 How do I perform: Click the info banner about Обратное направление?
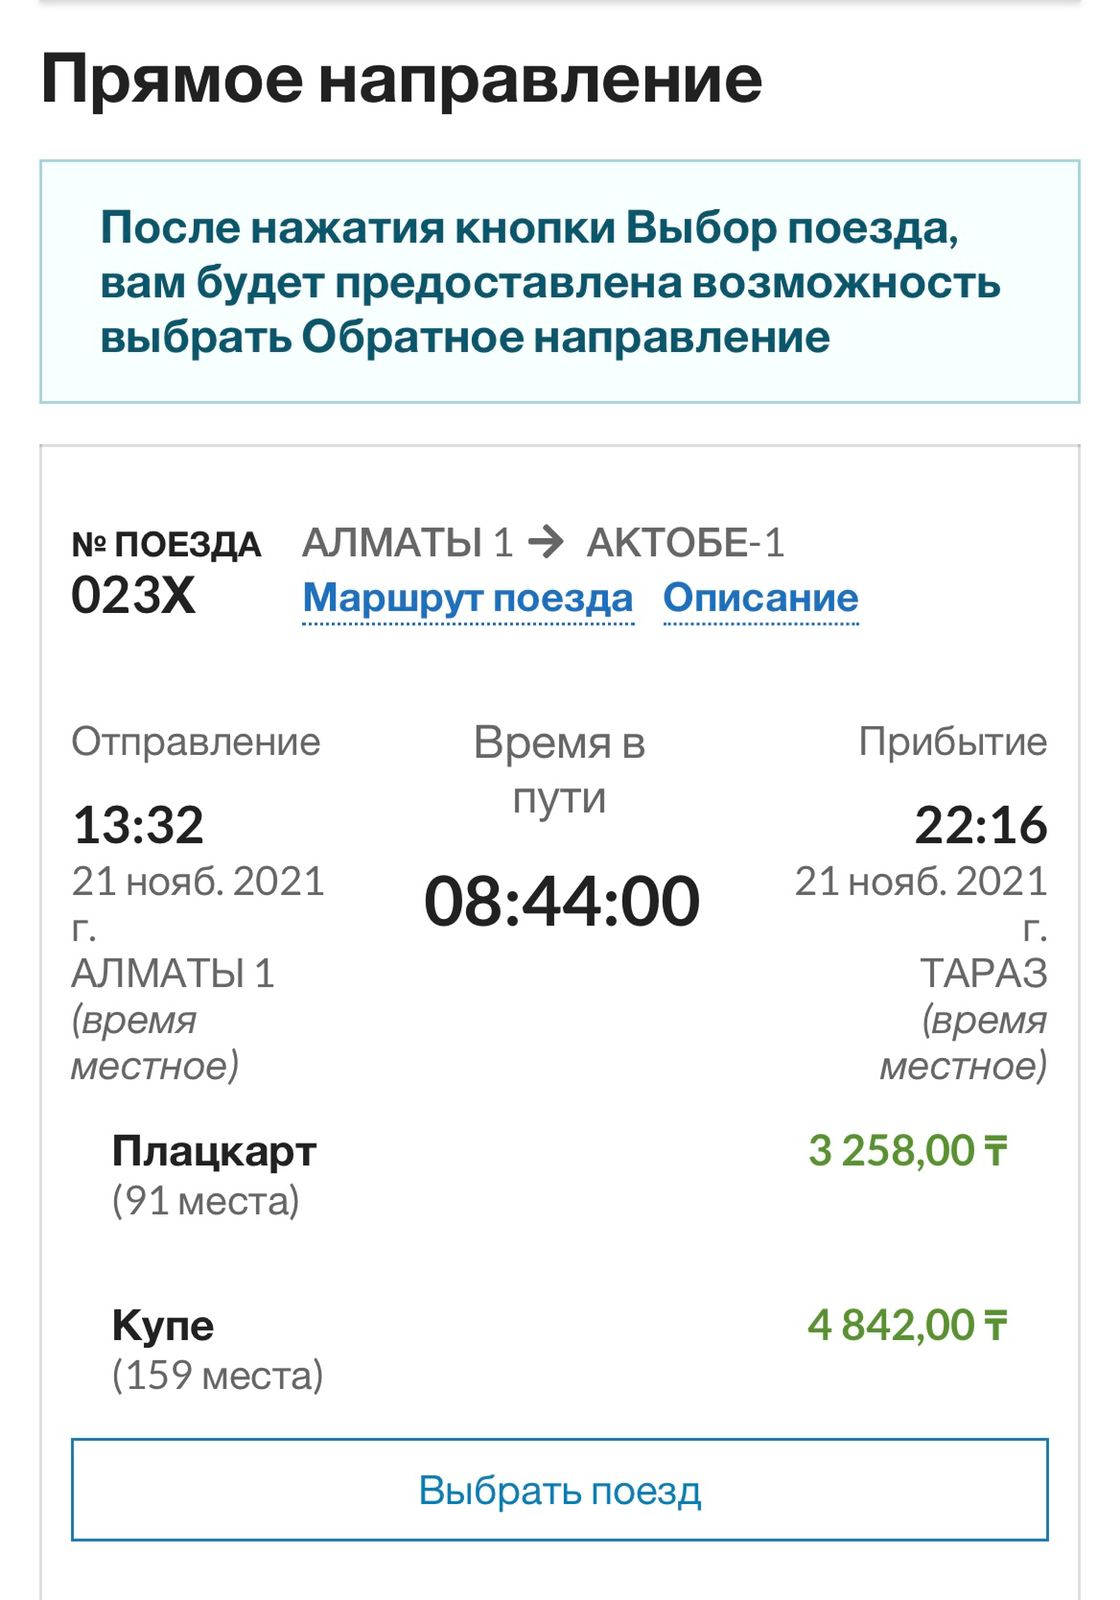point(560,282)
